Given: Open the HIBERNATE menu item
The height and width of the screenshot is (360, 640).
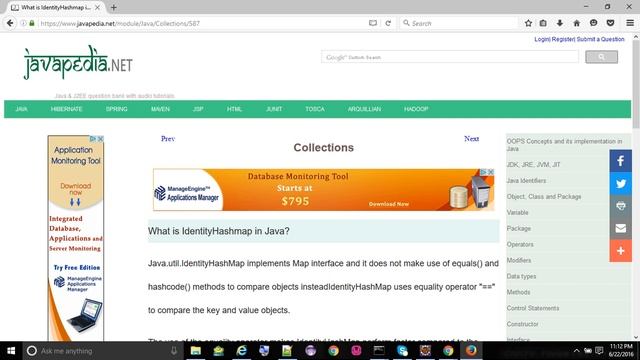Looking at the screenshot, I should coord(67,109).
